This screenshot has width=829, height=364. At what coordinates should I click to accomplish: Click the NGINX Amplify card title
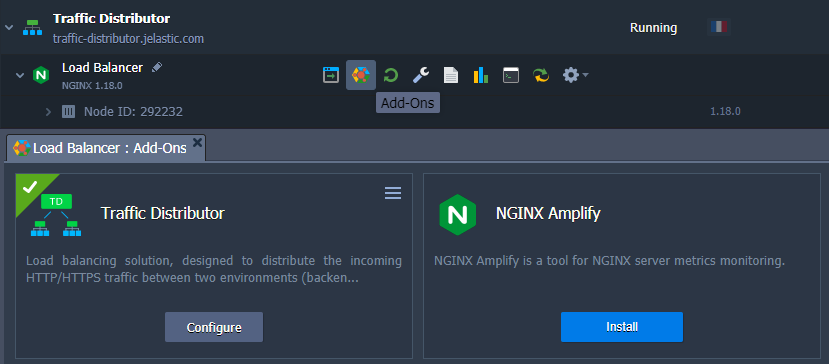(x=548, y=213)
